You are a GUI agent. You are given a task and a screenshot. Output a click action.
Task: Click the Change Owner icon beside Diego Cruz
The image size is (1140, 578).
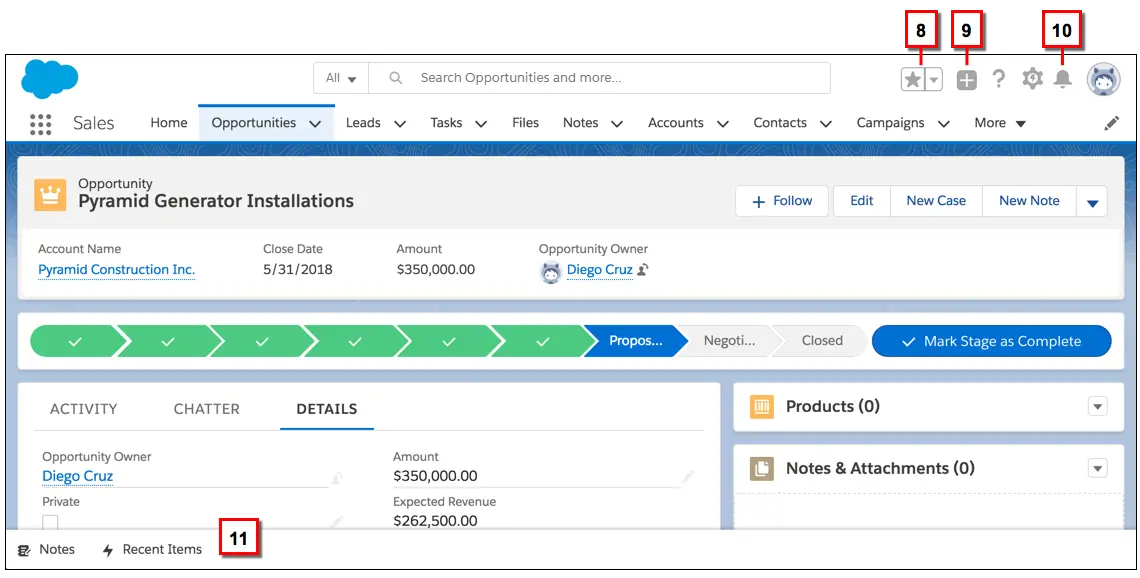point(643,270)
